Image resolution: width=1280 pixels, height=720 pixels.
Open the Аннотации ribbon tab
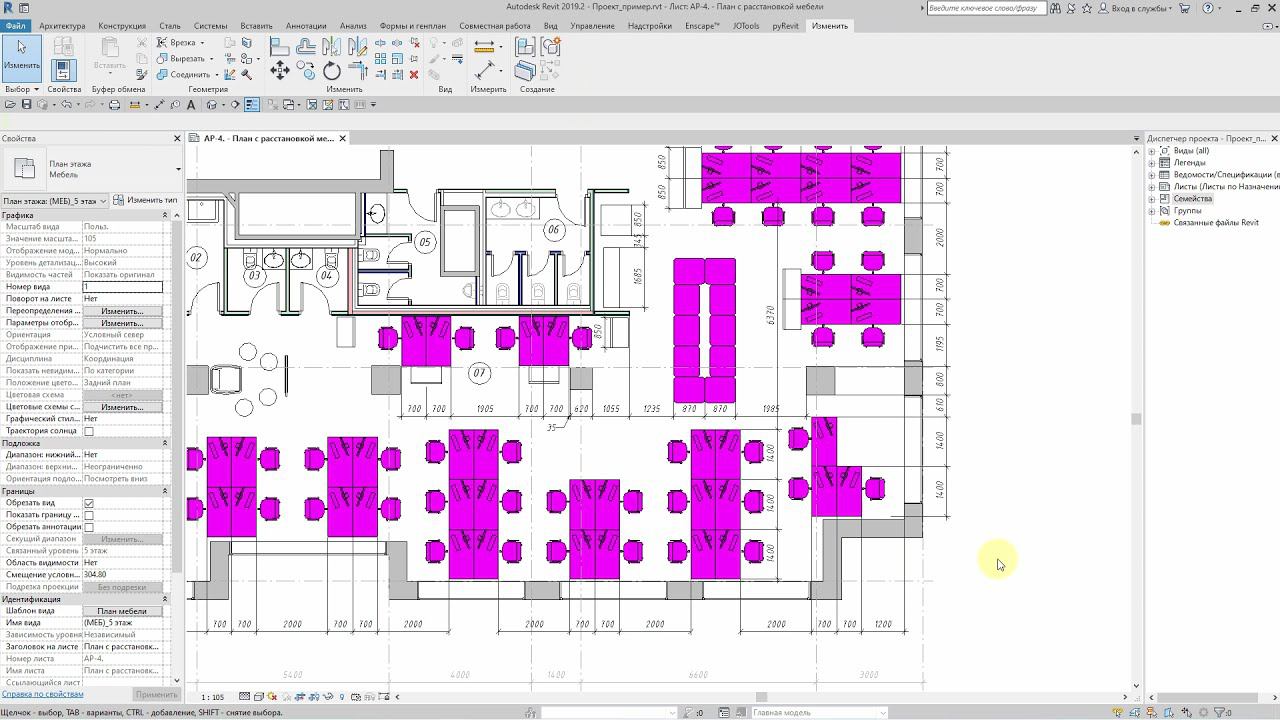pos(305,26)
